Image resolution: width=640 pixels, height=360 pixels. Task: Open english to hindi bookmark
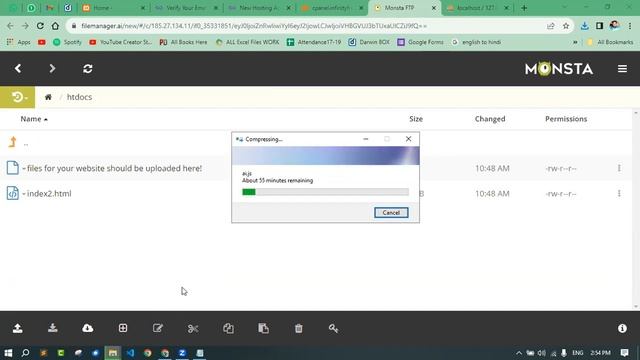[476, 42]
